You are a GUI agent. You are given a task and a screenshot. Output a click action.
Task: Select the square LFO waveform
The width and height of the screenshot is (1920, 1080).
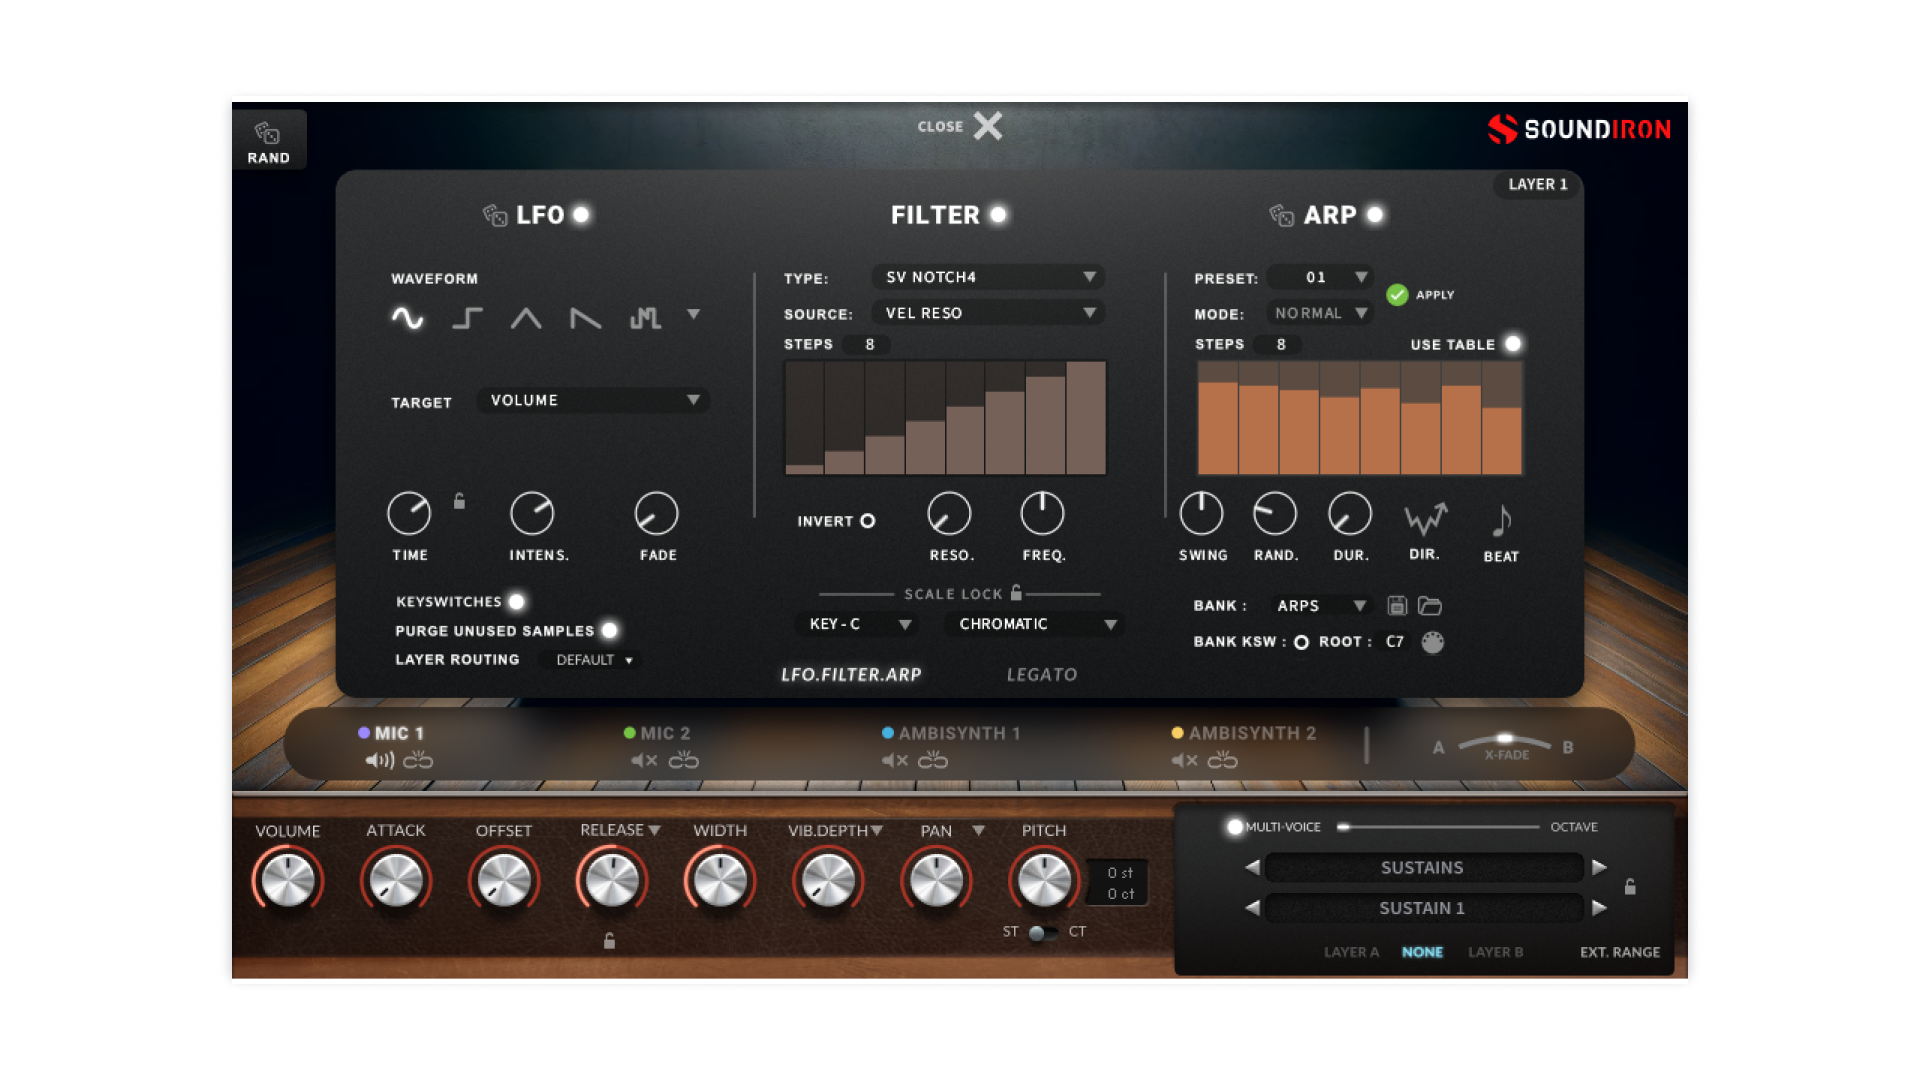click(466, 318)
